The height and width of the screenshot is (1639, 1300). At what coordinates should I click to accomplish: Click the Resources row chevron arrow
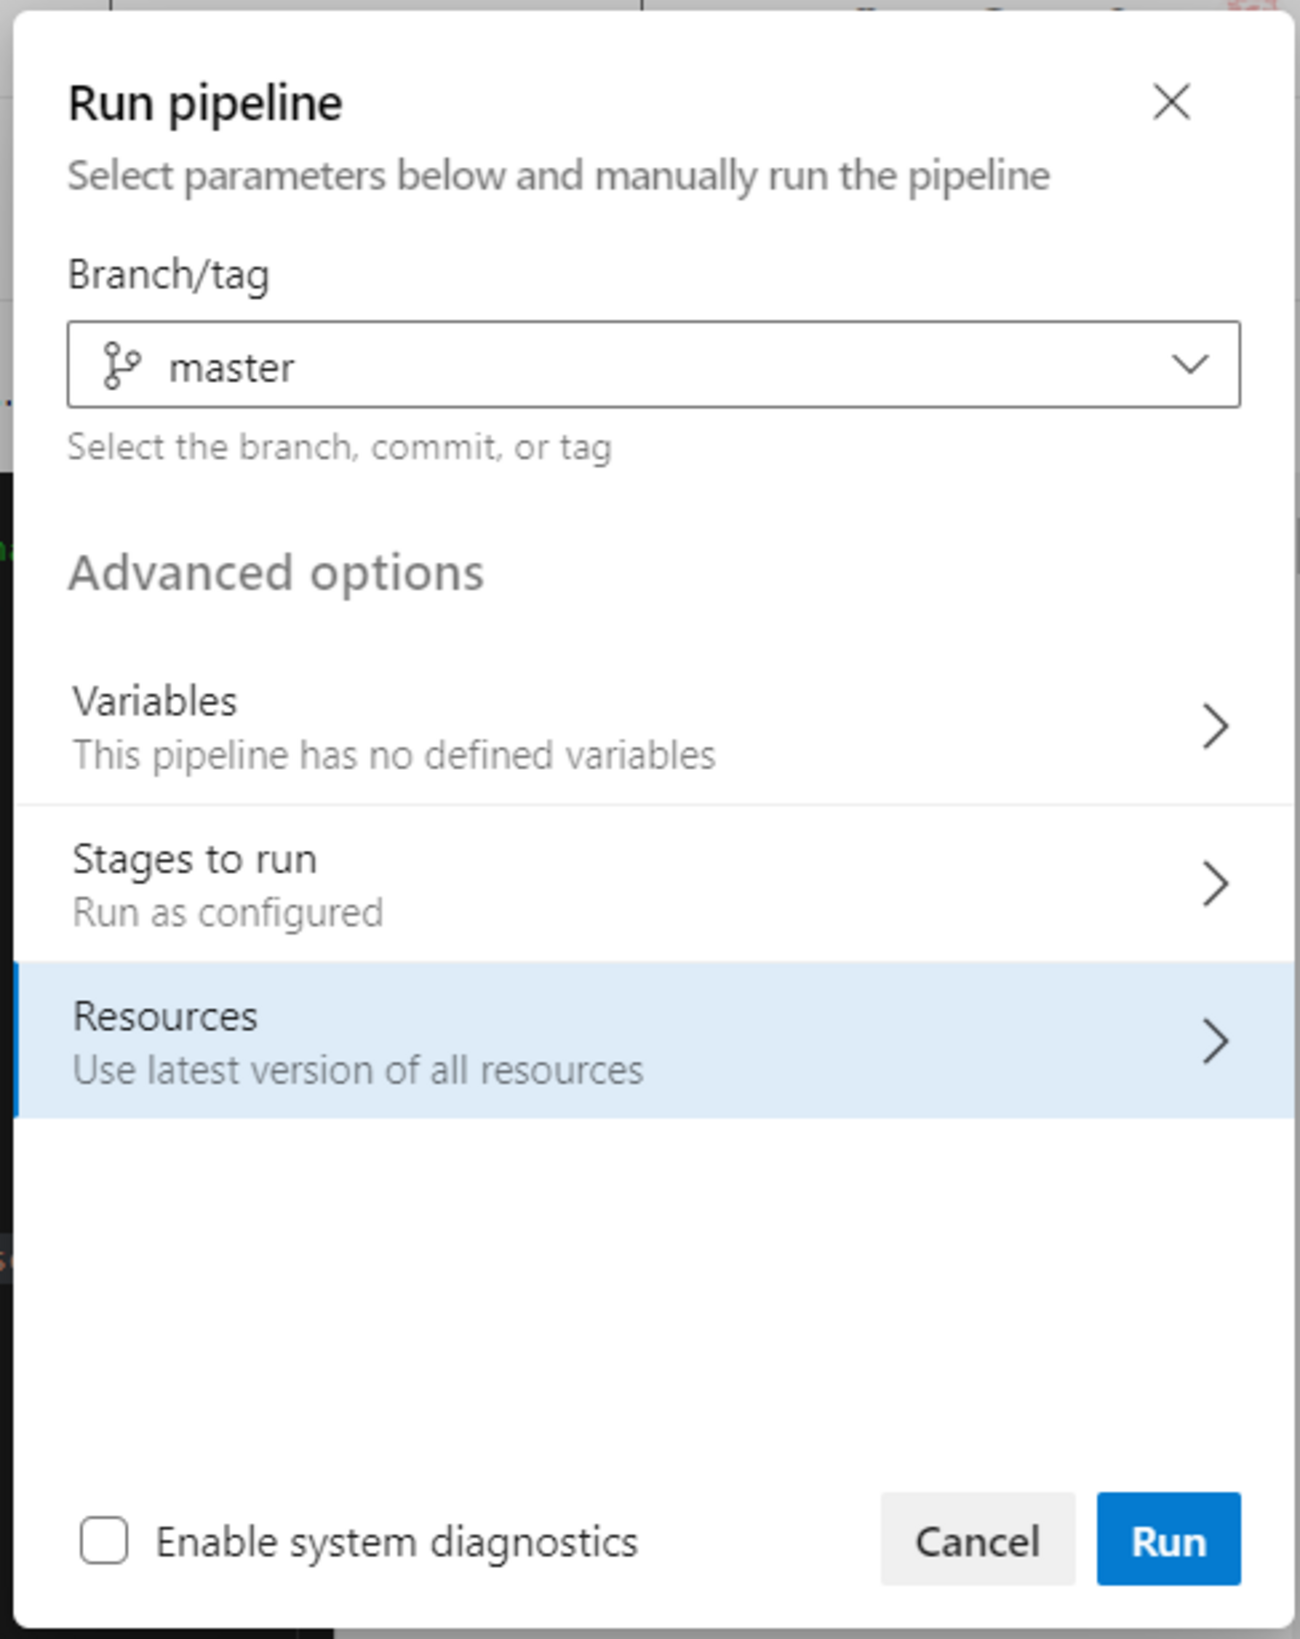(x=1215, y=1041)
